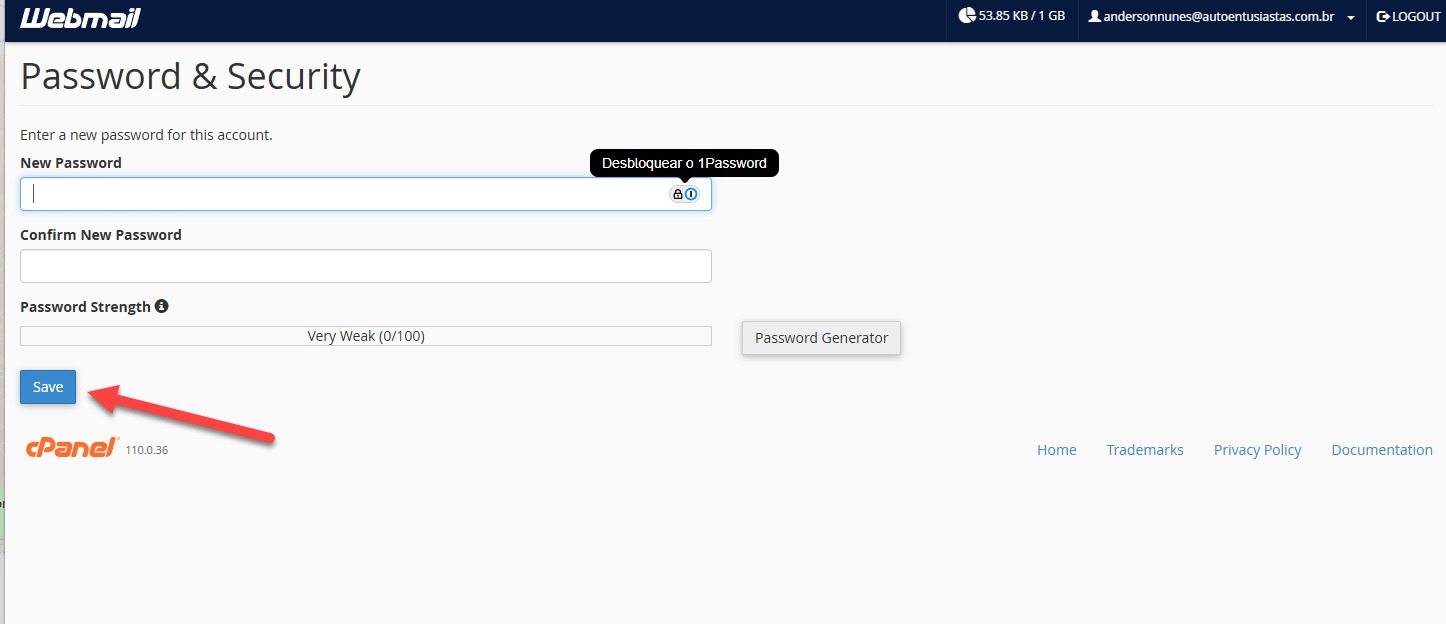The width and height of the screenshot is (1446, 624).
Task: Open the Trademarks link
Action: [x=1144, y=450]
